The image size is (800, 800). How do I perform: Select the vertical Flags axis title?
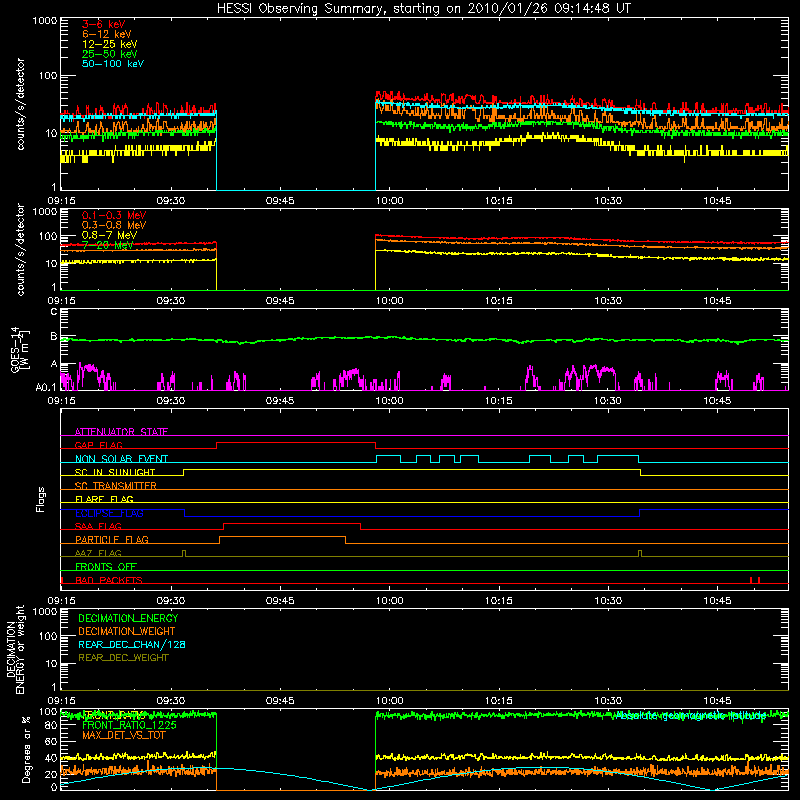[x=40, y=499]
